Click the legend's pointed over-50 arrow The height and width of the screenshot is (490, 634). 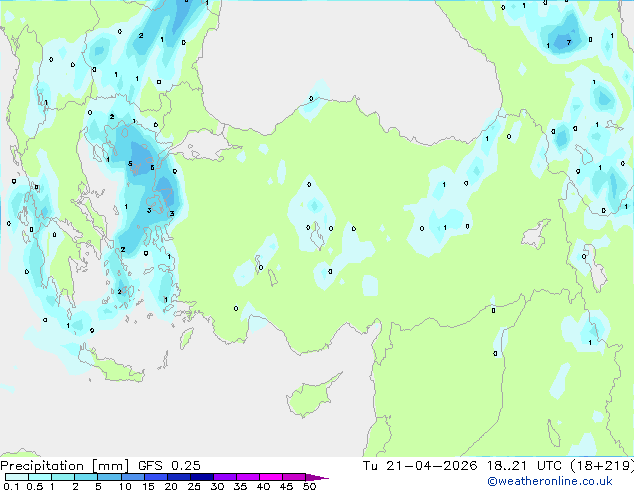coord(317,477)
